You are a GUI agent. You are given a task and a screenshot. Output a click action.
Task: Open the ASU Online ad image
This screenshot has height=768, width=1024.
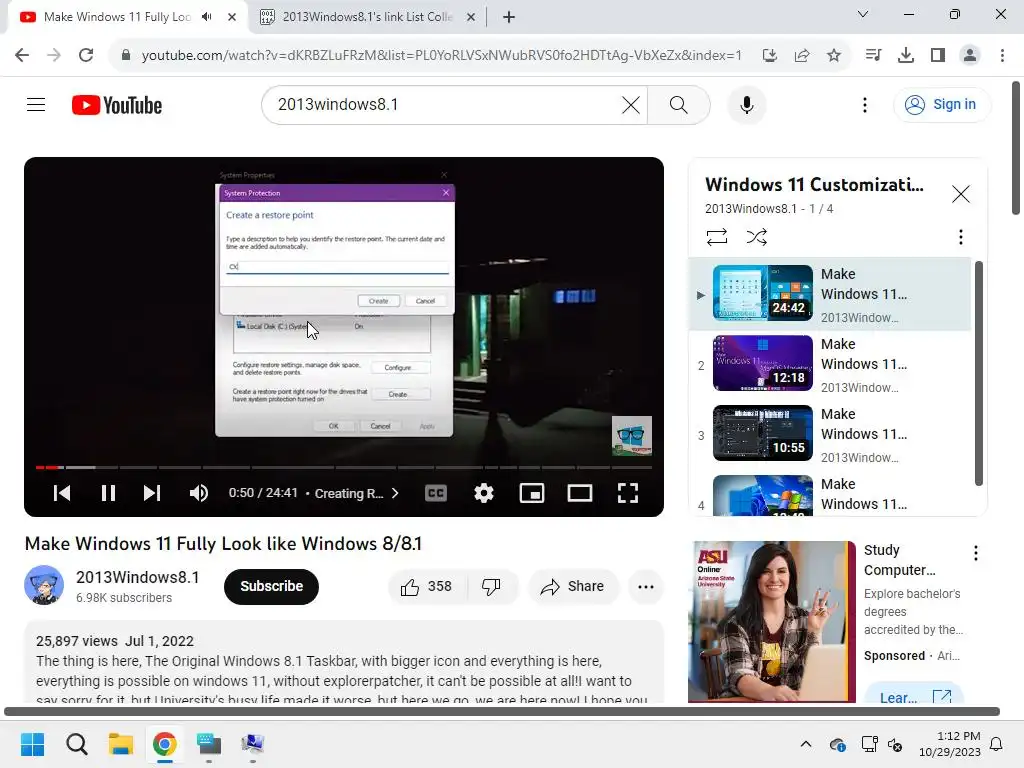pos(771,622)
